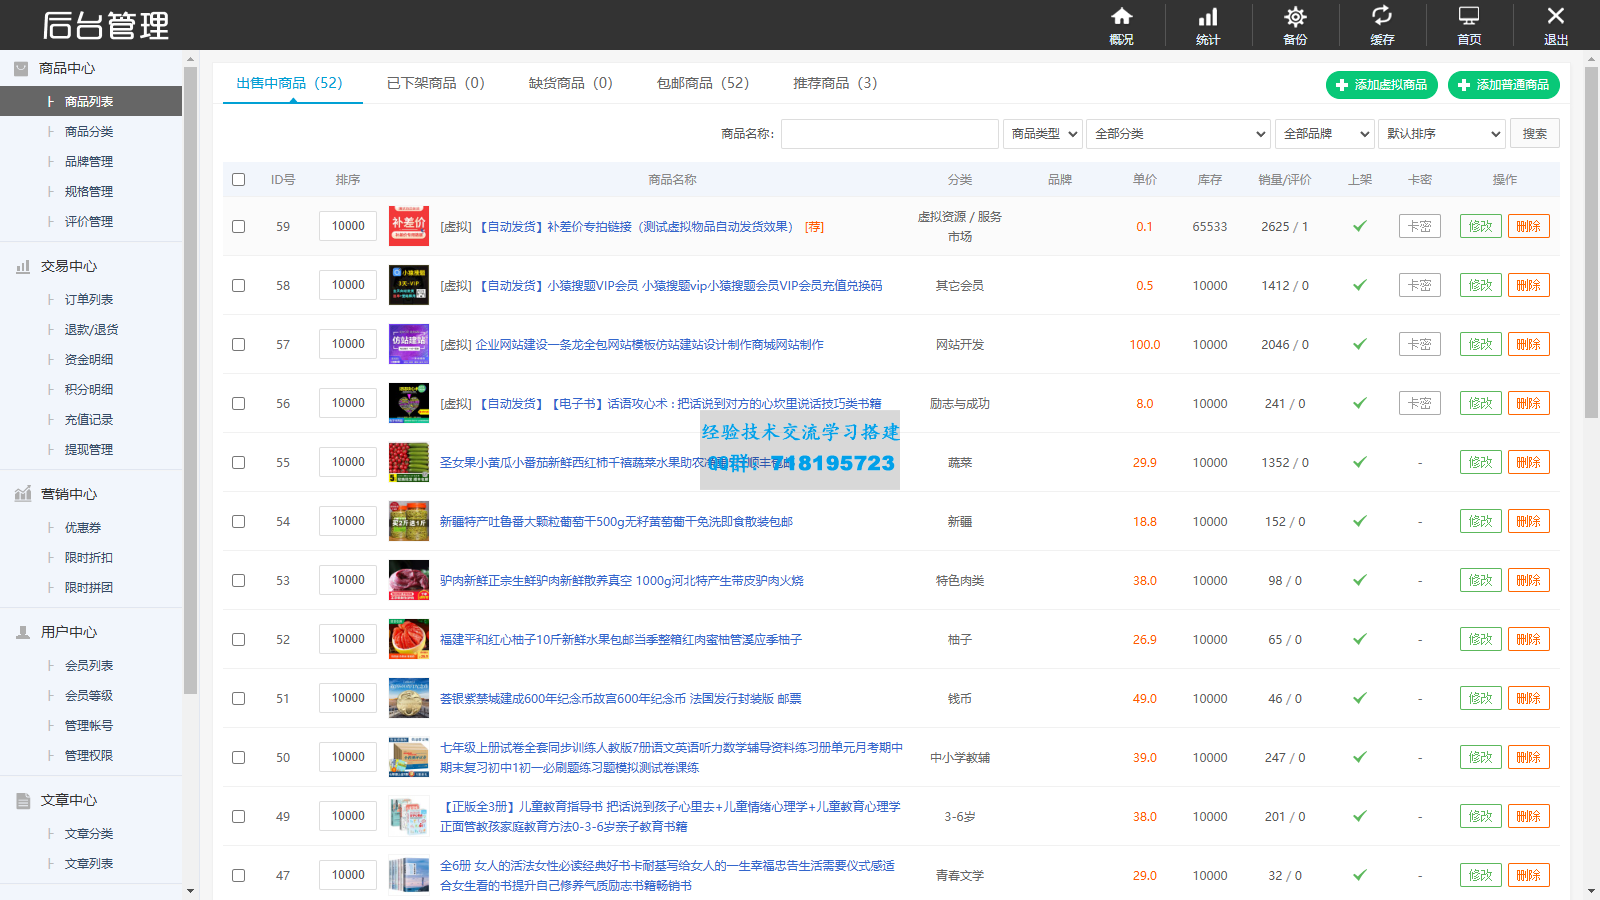1600x900 pixels.
Task: Check the checkbox for product ID 58
Action: click(238, 286)
